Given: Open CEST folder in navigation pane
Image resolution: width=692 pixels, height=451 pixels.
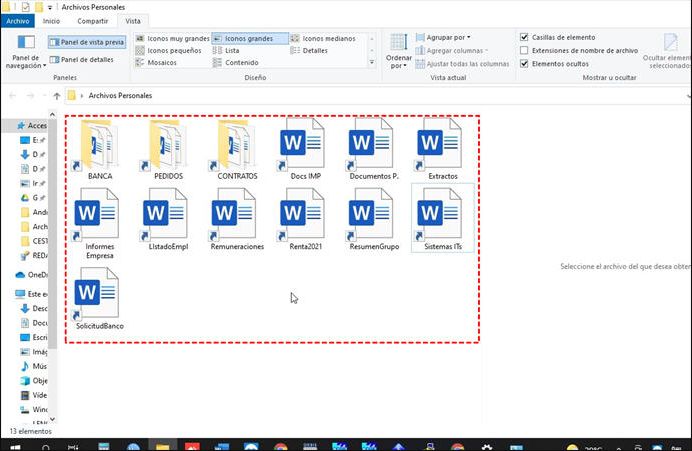Looking at the screenshot, I should point(34,241).
